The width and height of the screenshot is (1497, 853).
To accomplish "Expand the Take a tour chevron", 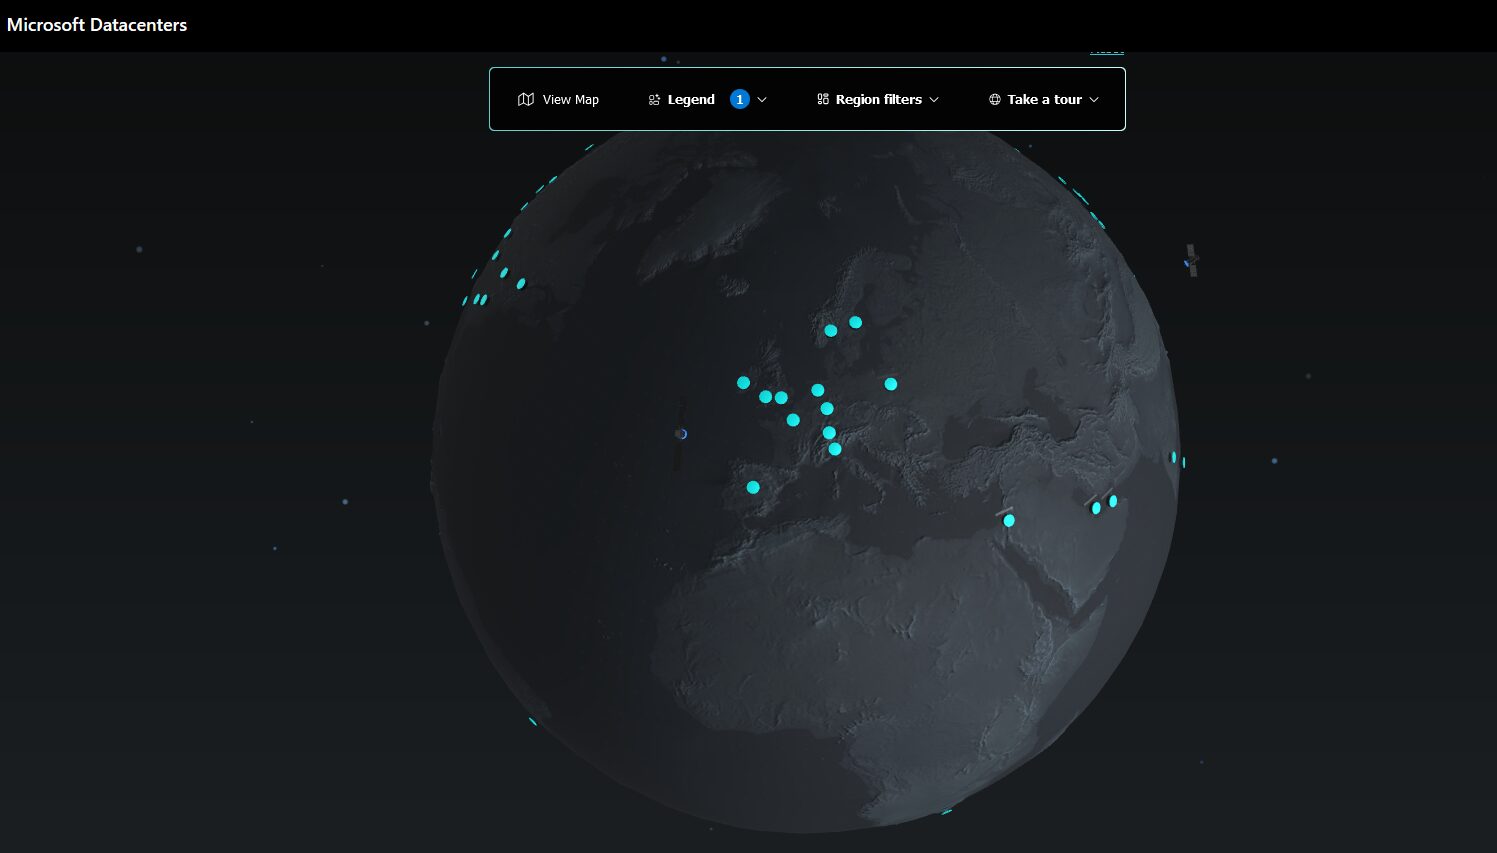I will pos(1094,100).
